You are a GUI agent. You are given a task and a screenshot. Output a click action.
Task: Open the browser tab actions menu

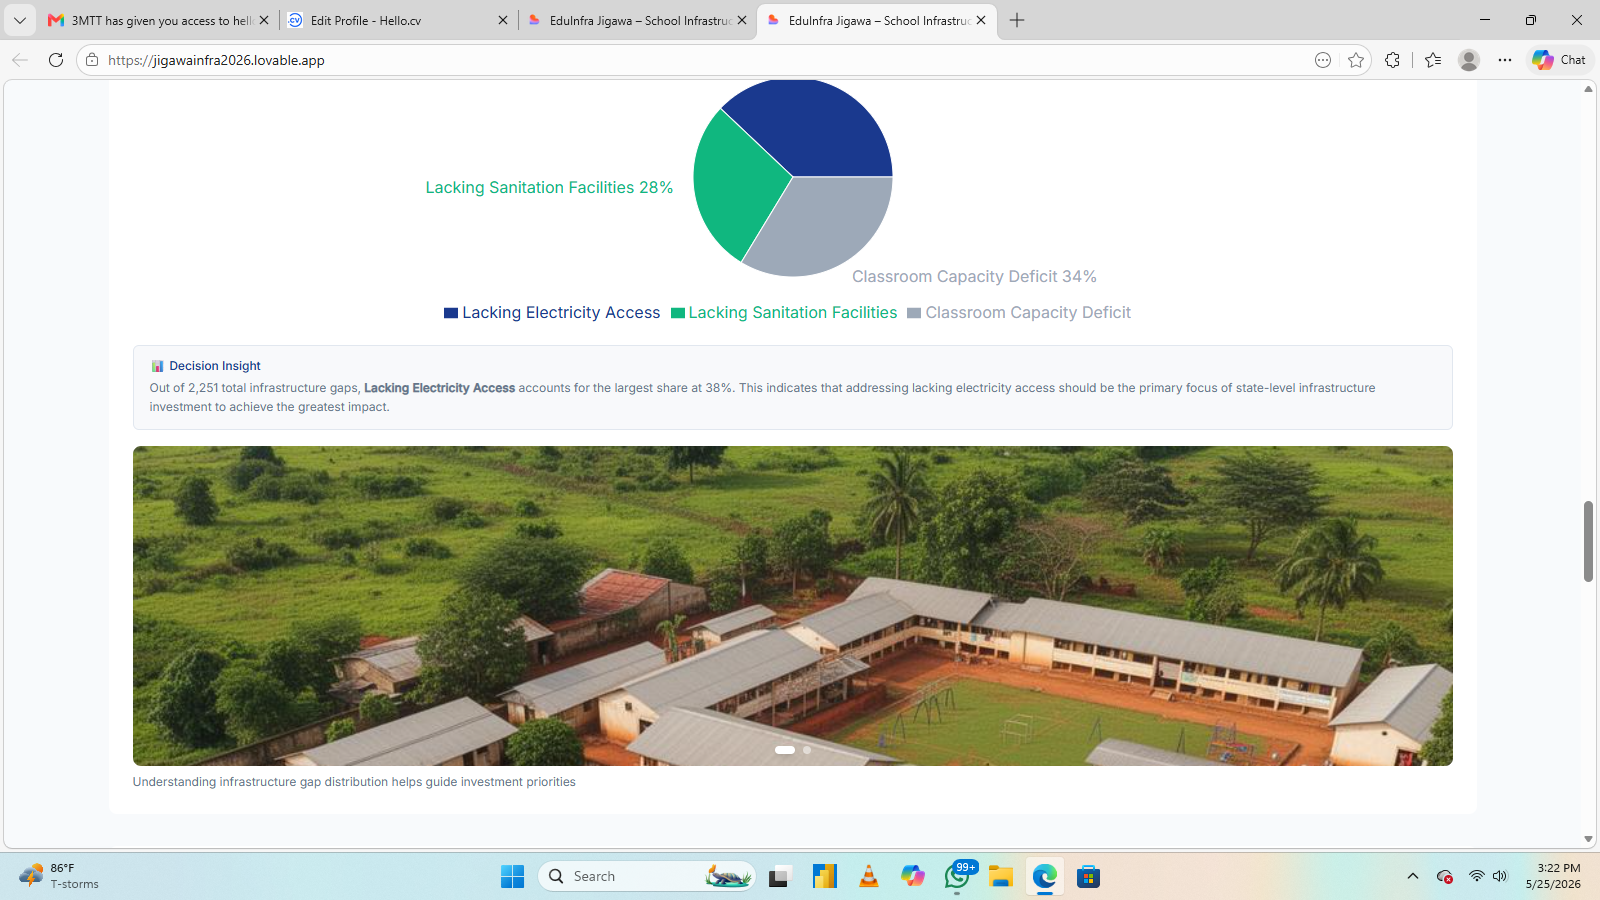20,20
